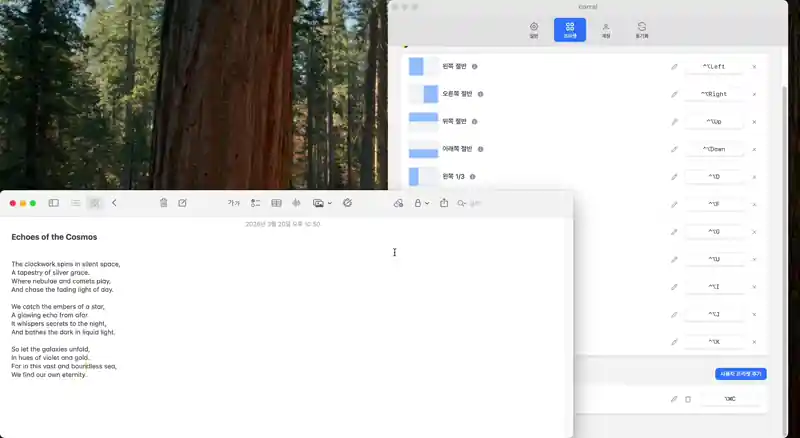Edit the preset with the ^⌥I shortcut
The image size is (800, 438).
click(674, 287)
